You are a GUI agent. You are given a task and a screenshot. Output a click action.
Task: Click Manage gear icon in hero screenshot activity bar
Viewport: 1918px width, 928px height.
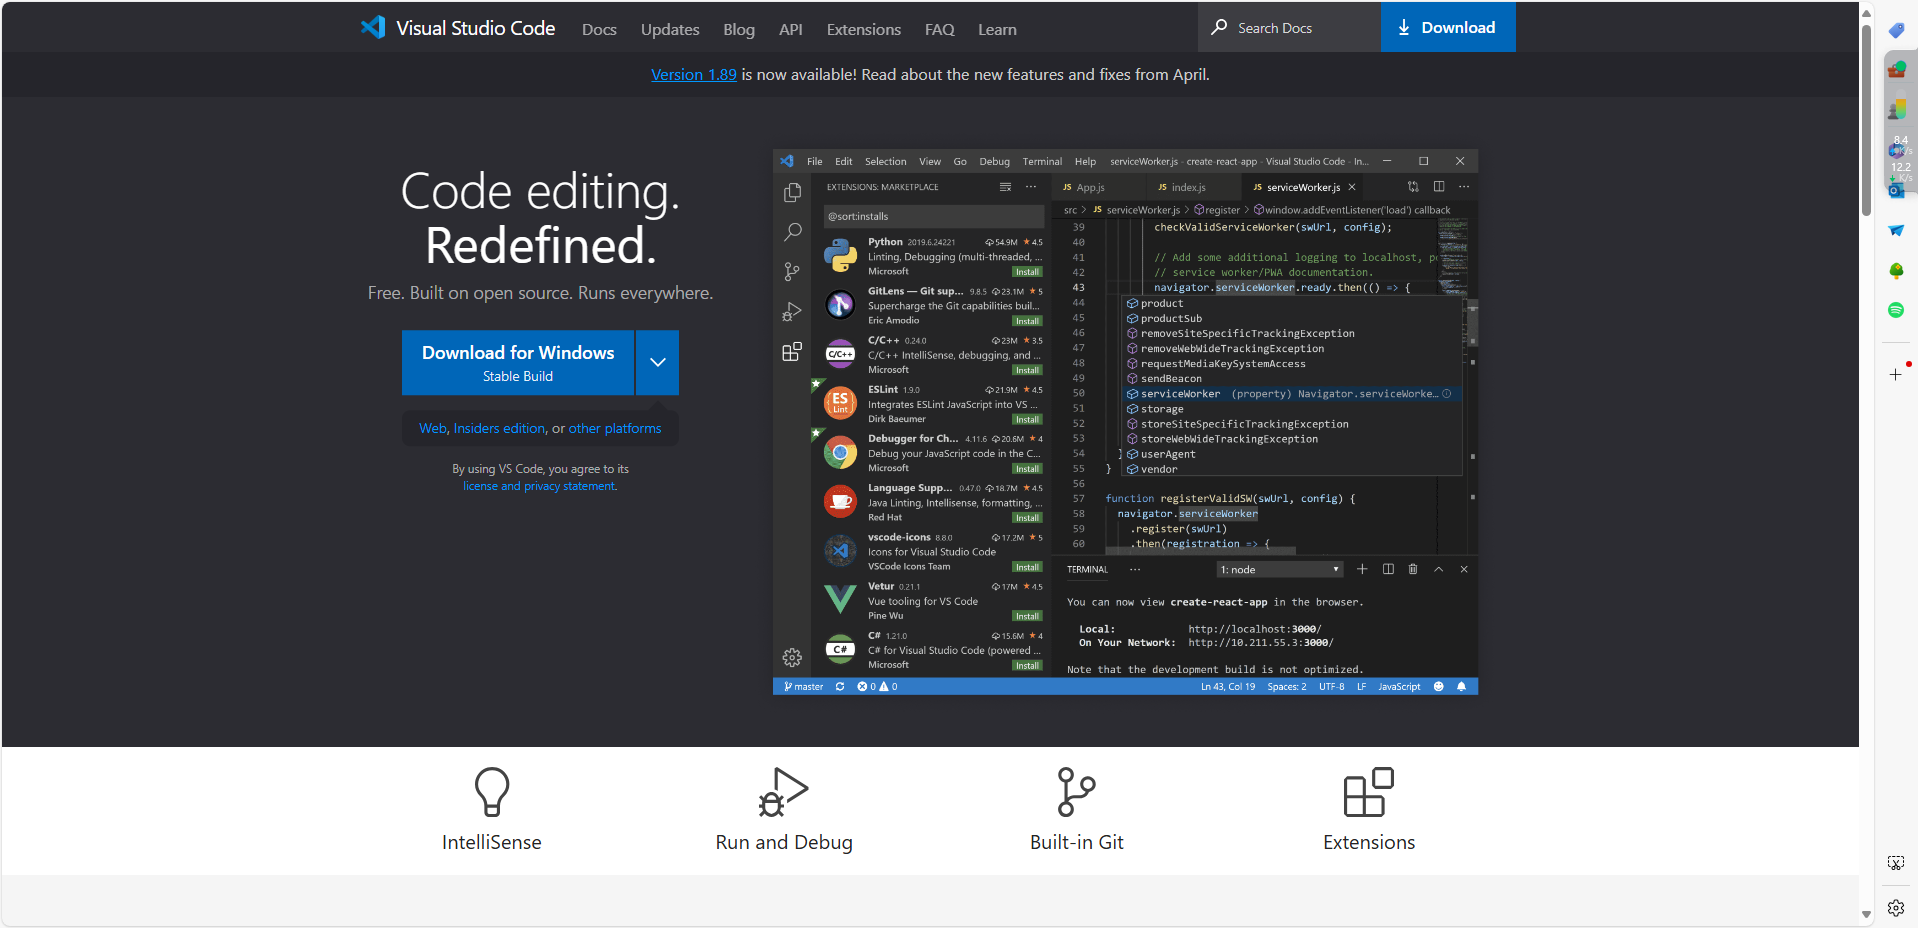coord(792,657)
